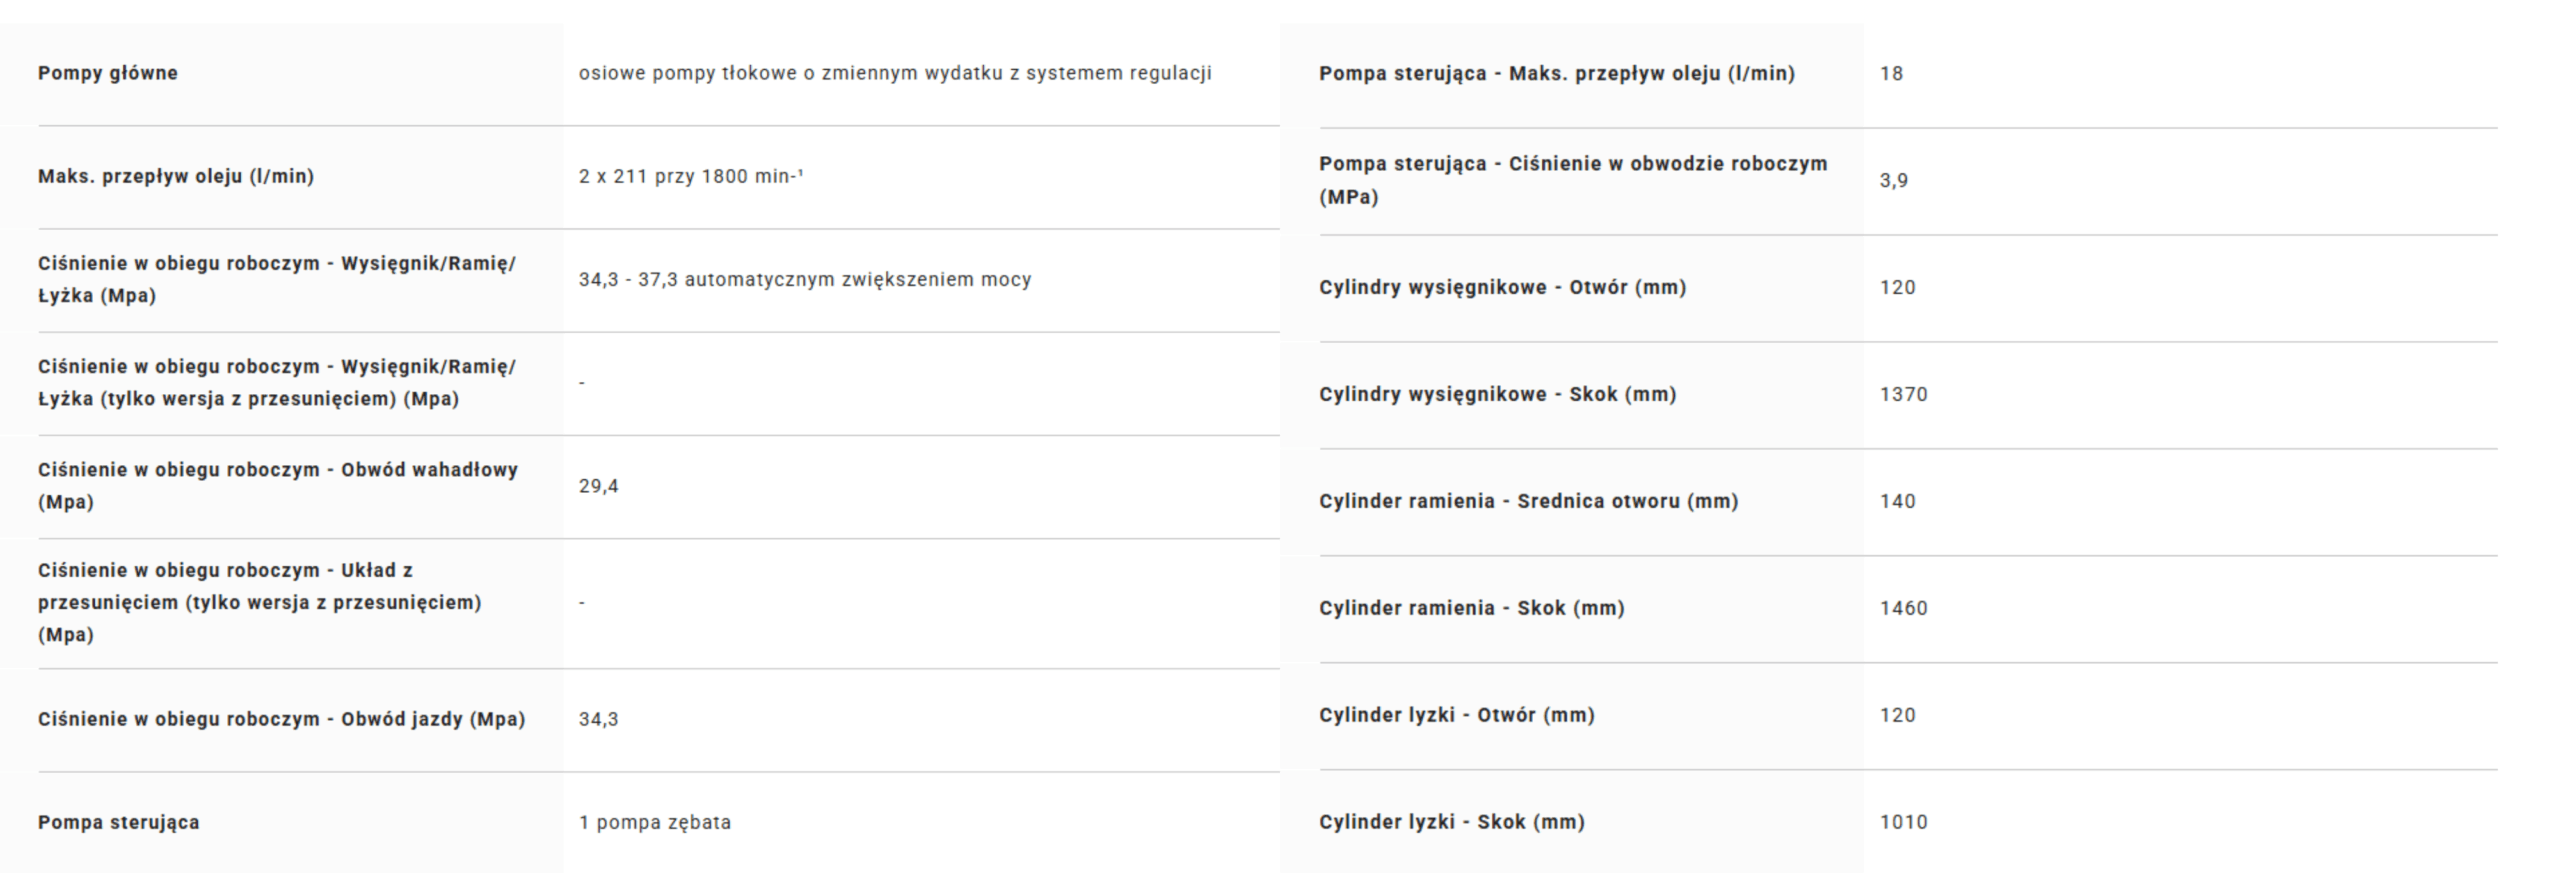Click the value 18 for pilot pump flow

tap(1892, 73)
